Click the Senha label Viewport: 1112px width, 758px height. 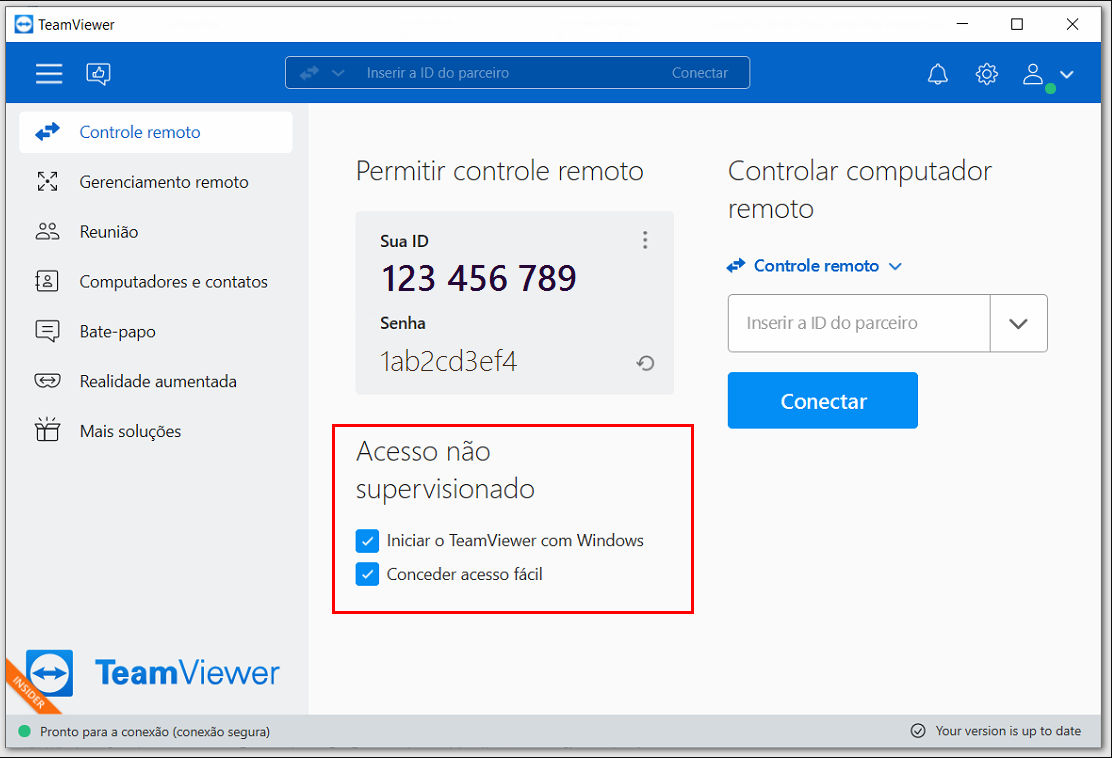coord(403,323)
